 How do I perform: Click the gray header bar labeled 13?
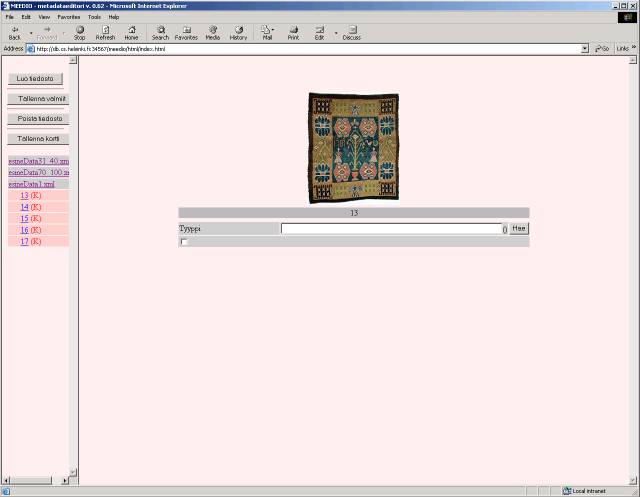click(x=354, y=213)
